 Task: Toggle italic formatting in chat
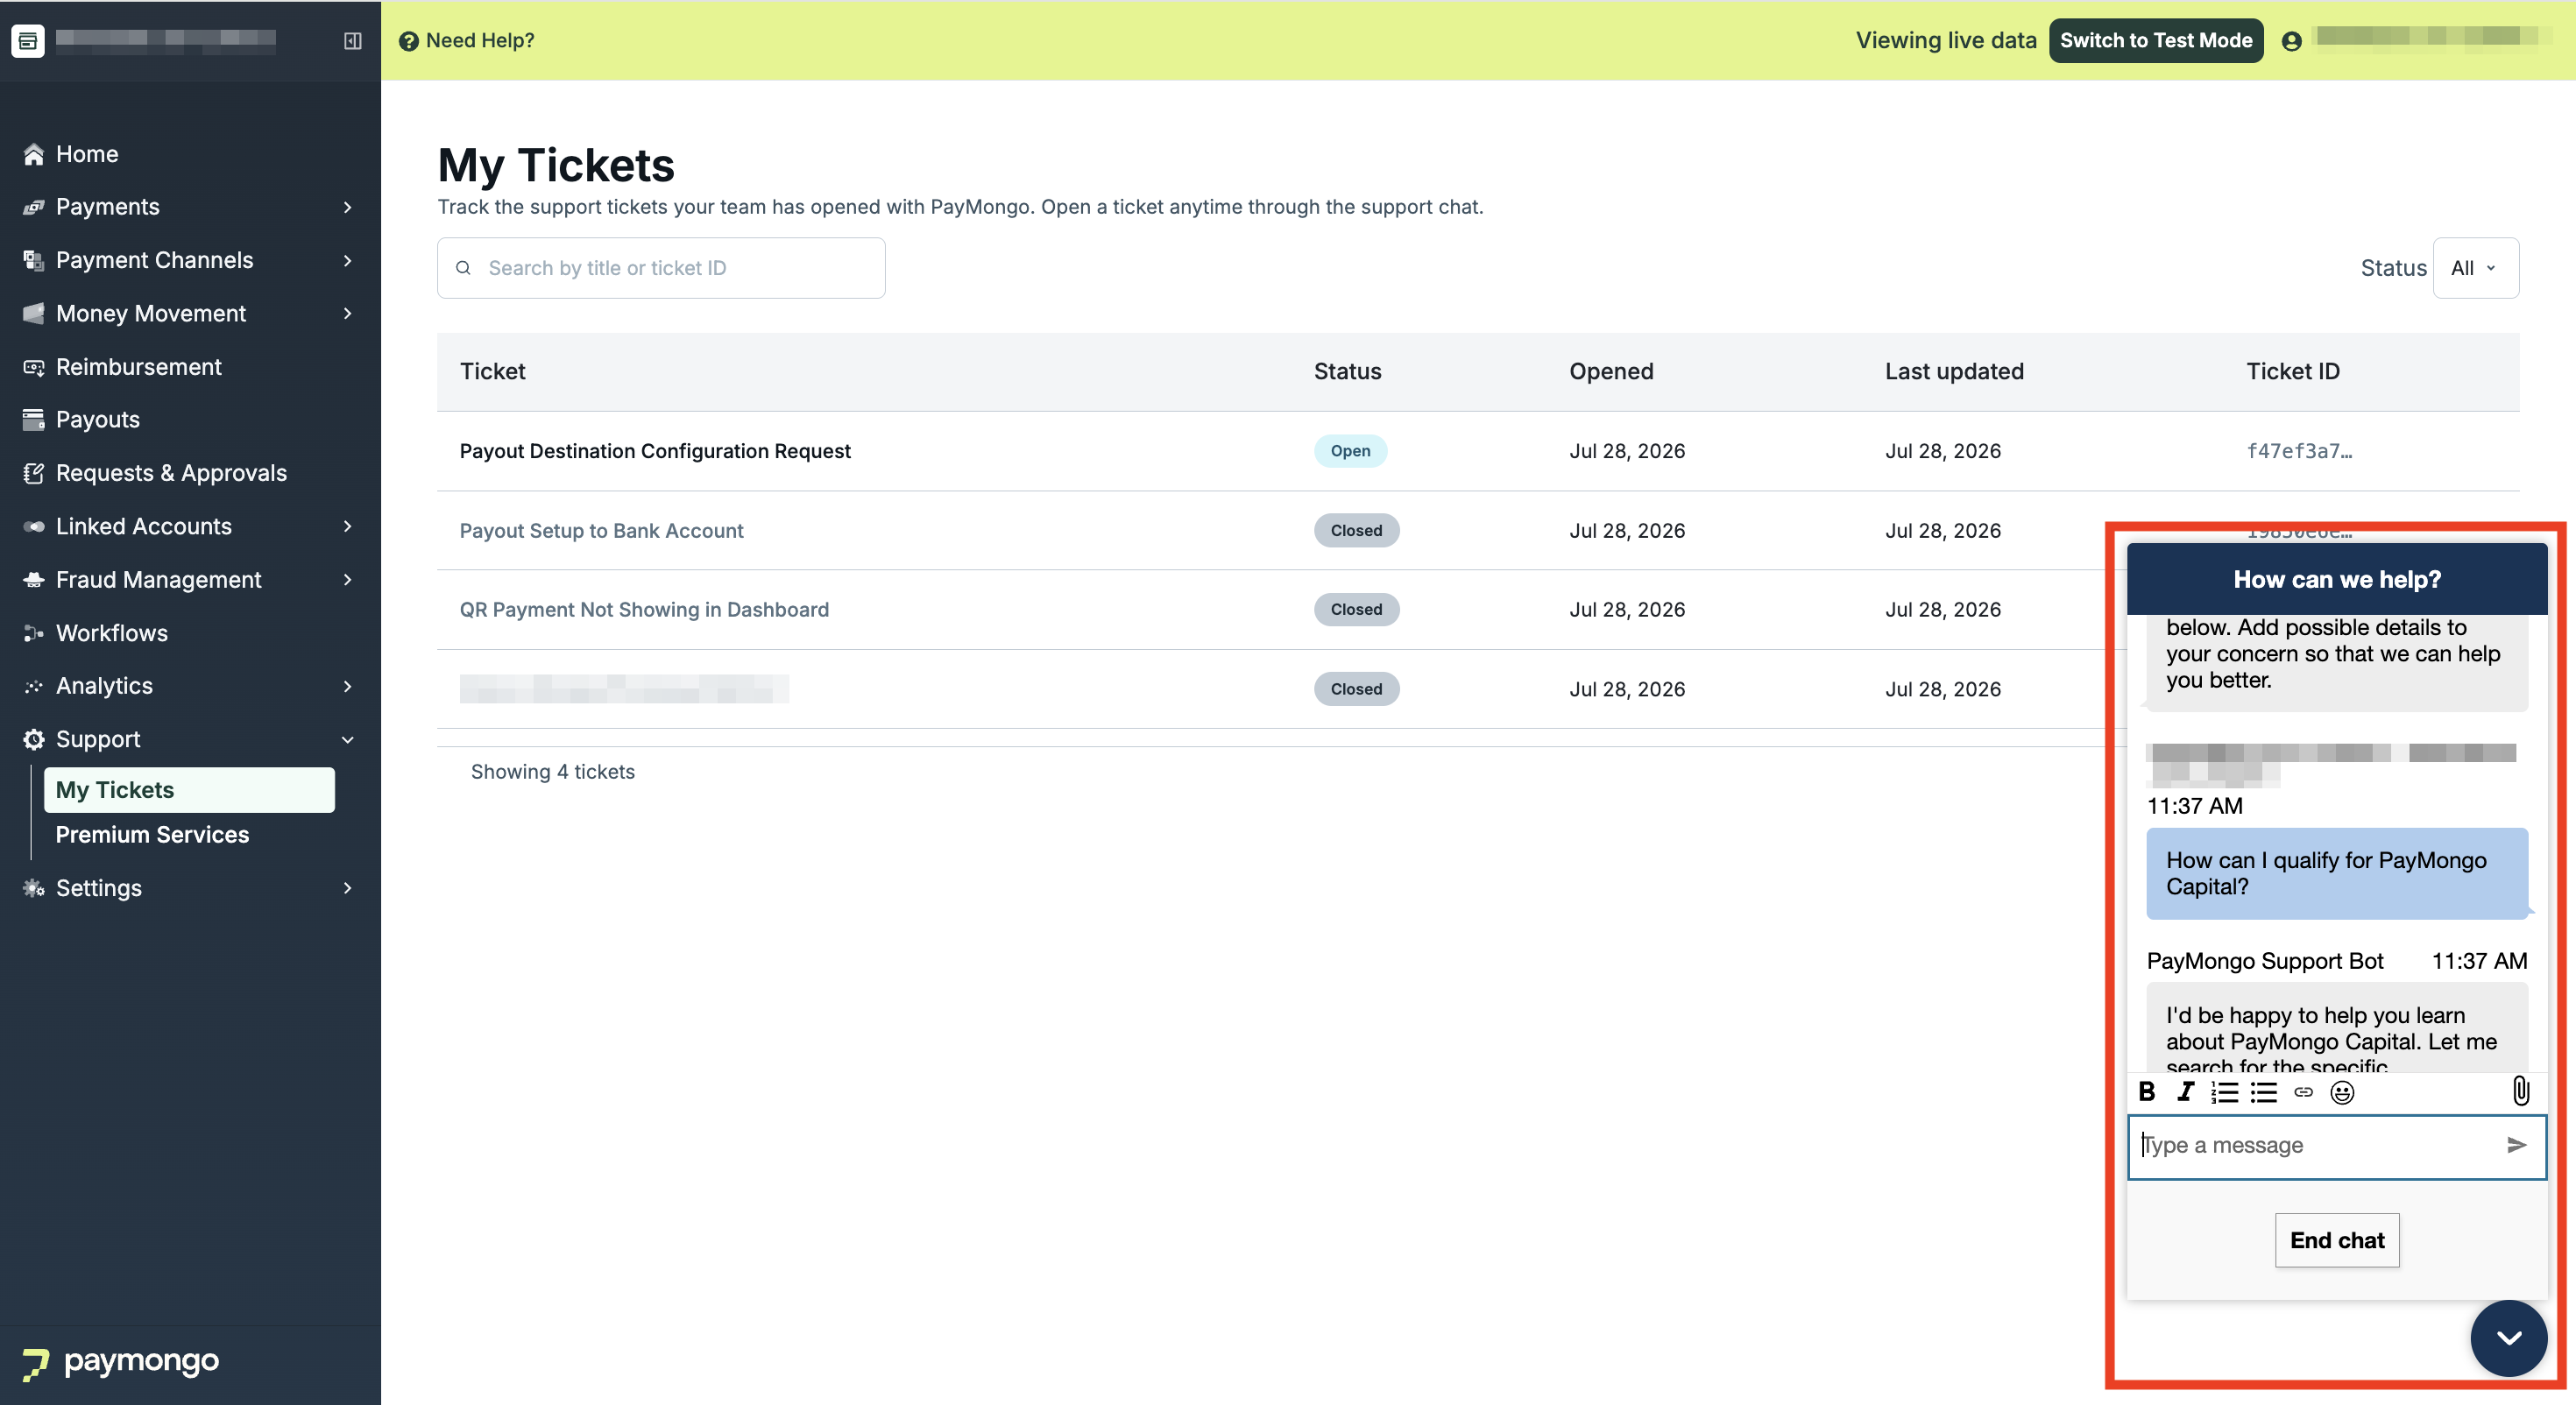click(x=2186, y=1092)
